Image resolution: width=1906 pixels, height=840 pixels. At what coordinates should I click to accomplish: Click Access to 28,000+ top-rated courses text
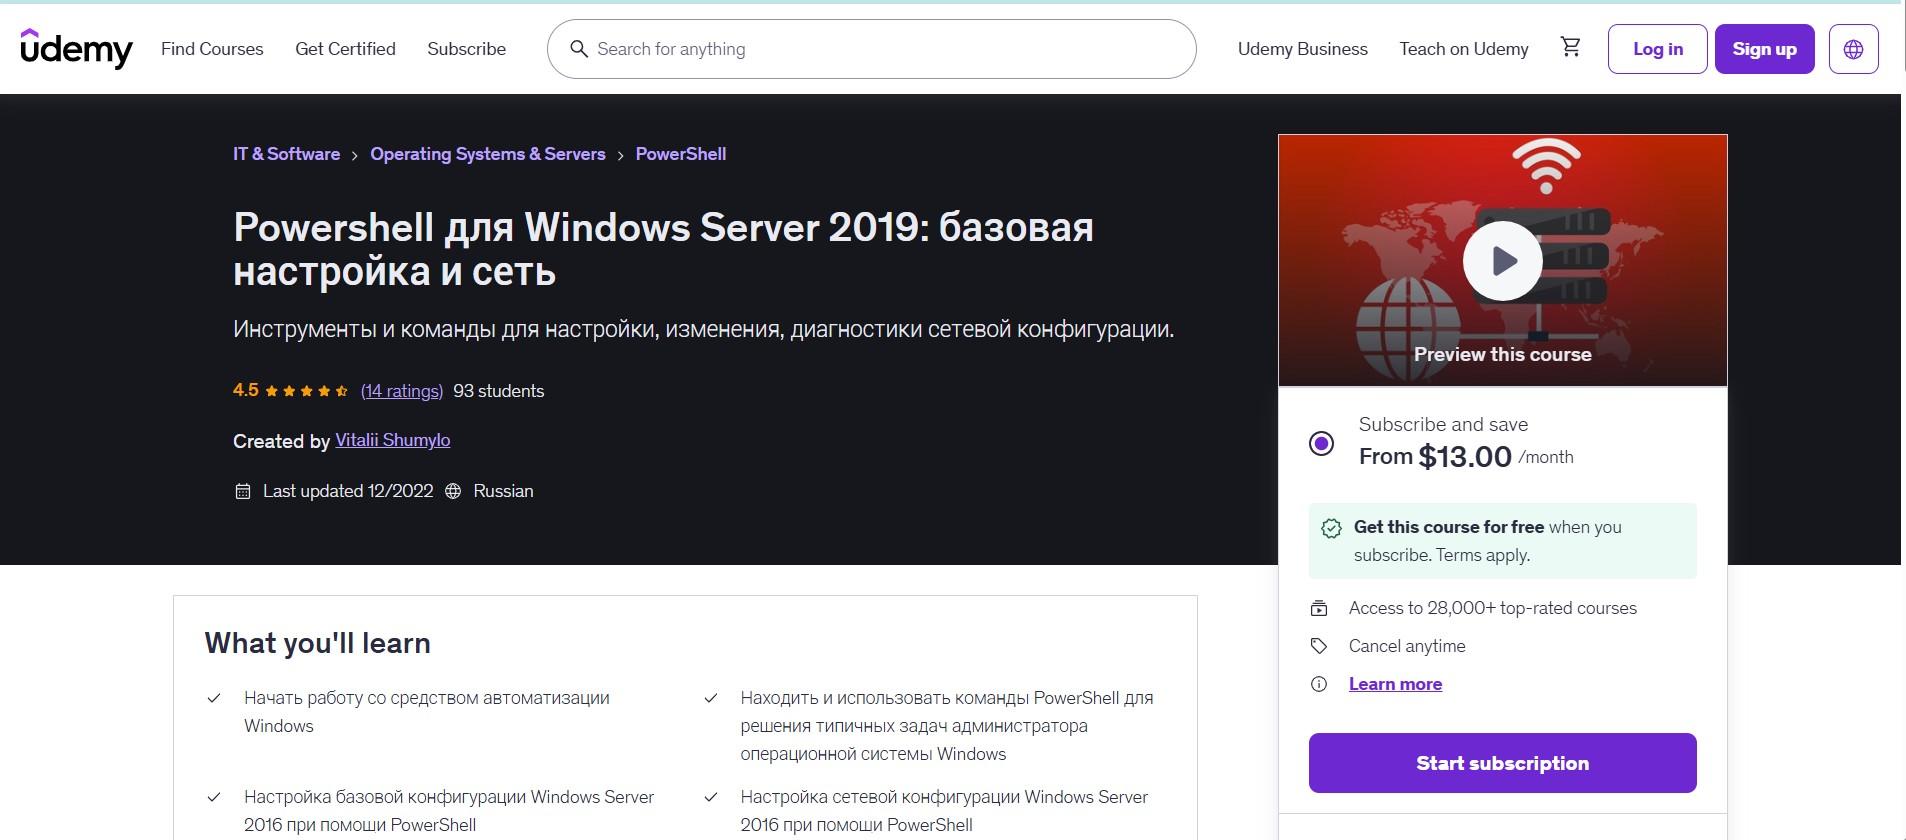[x=1493, y=608]
